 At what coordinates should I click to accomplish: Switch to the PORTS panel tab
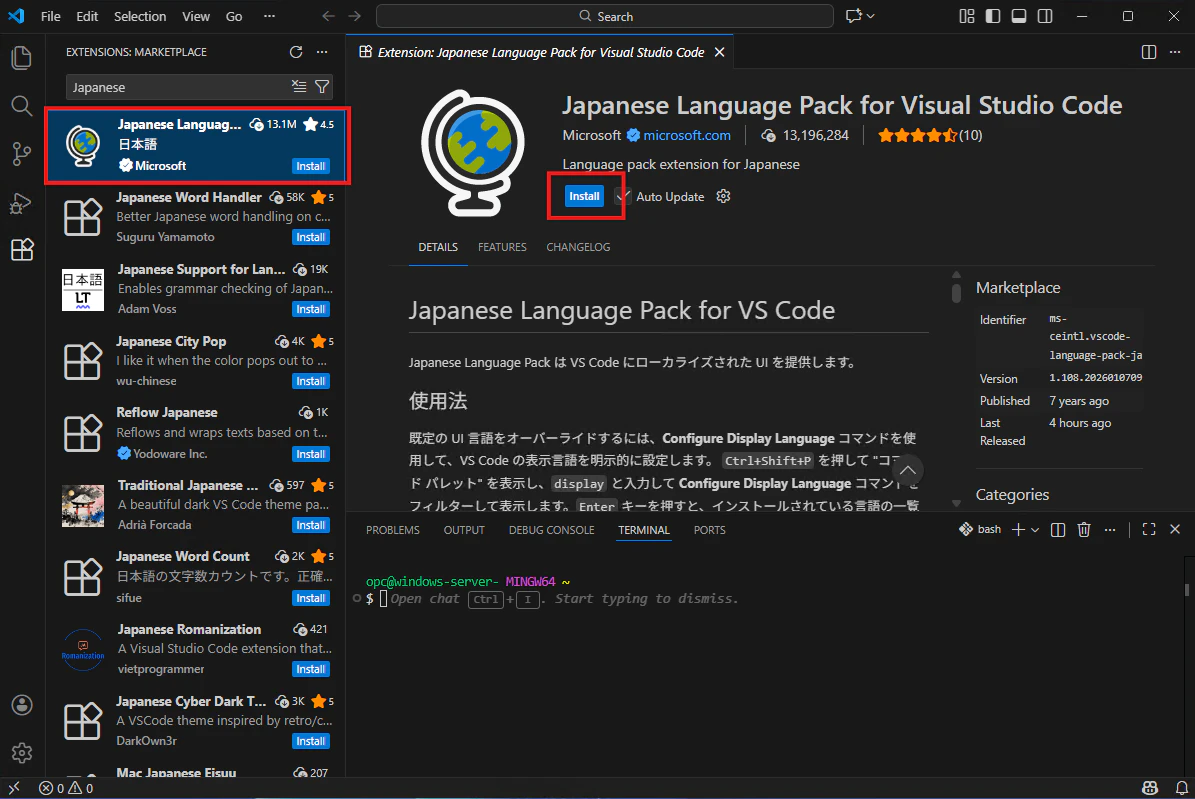pos(710,530)
